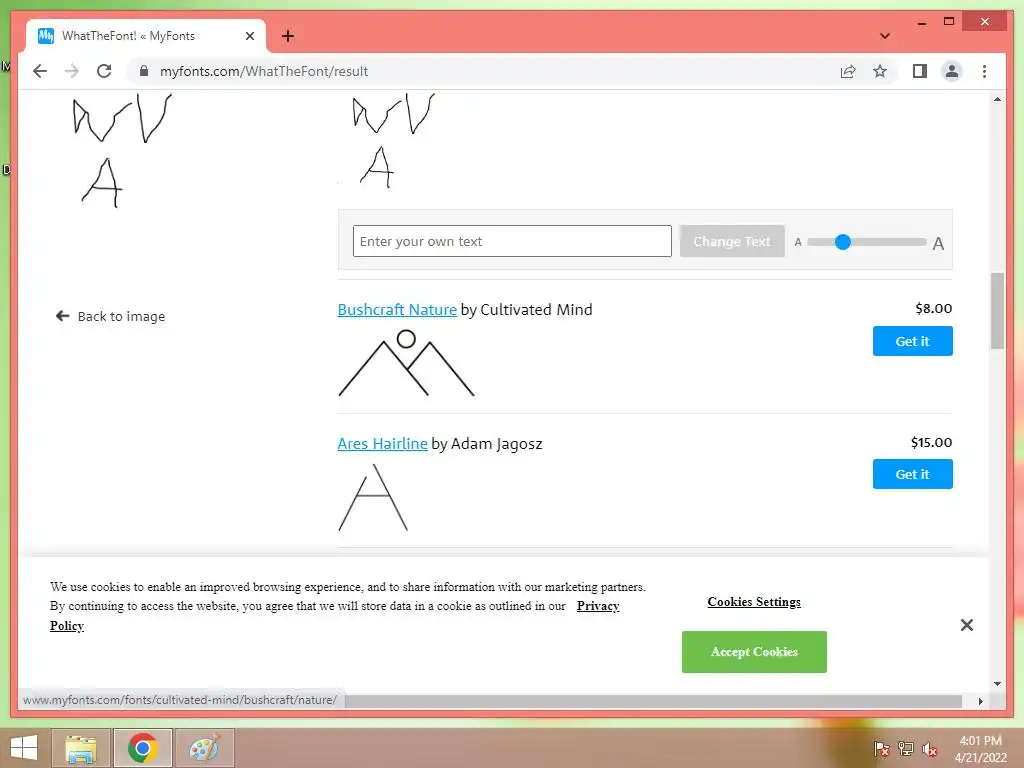Open the Privacy Policy link

[598, 606]
